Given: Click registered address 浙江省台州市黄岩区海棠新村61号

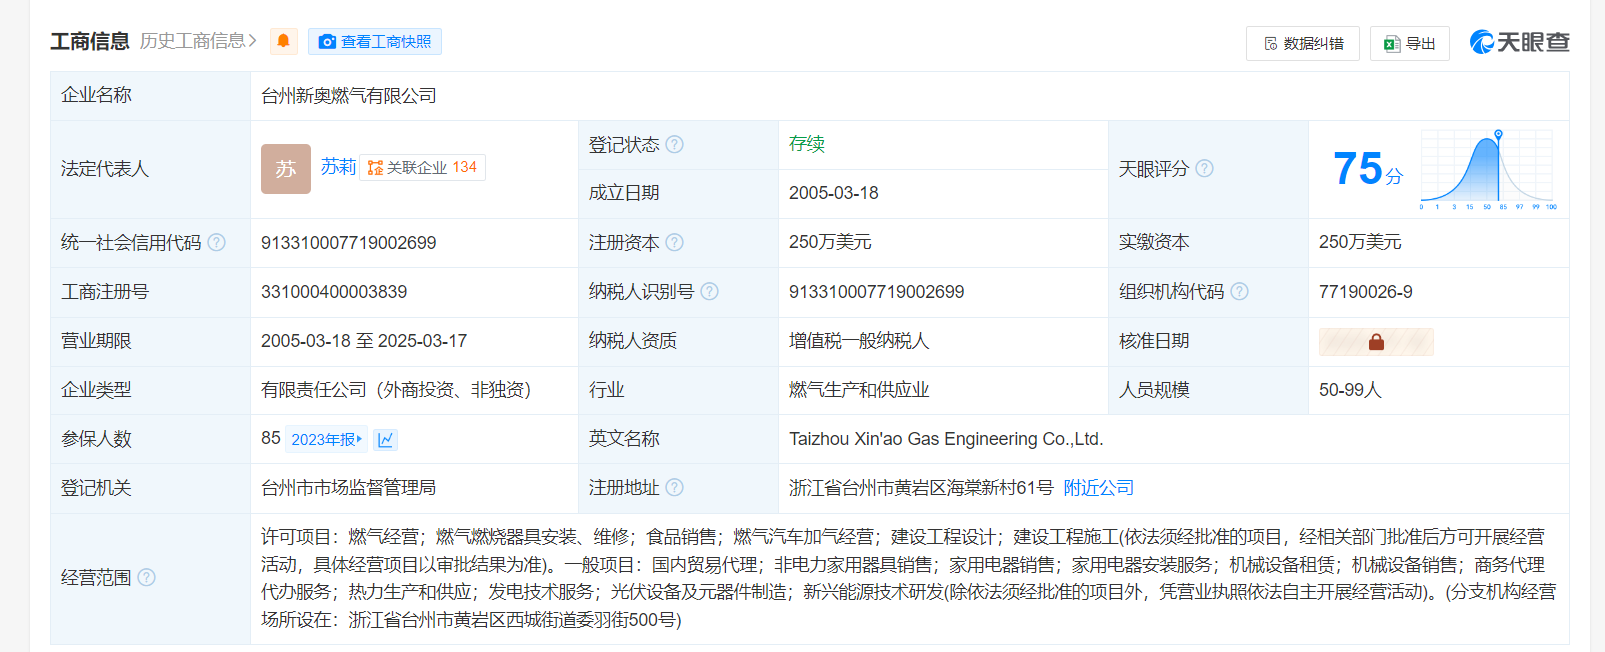Looking at the screenshot, I should tap(921, 487).
